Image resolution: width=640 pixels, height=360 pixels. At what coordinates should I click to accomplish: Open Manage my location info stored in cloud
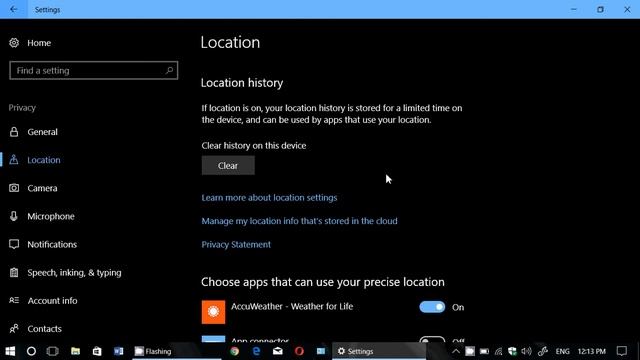pyautogui.click(x=299, y=221)
